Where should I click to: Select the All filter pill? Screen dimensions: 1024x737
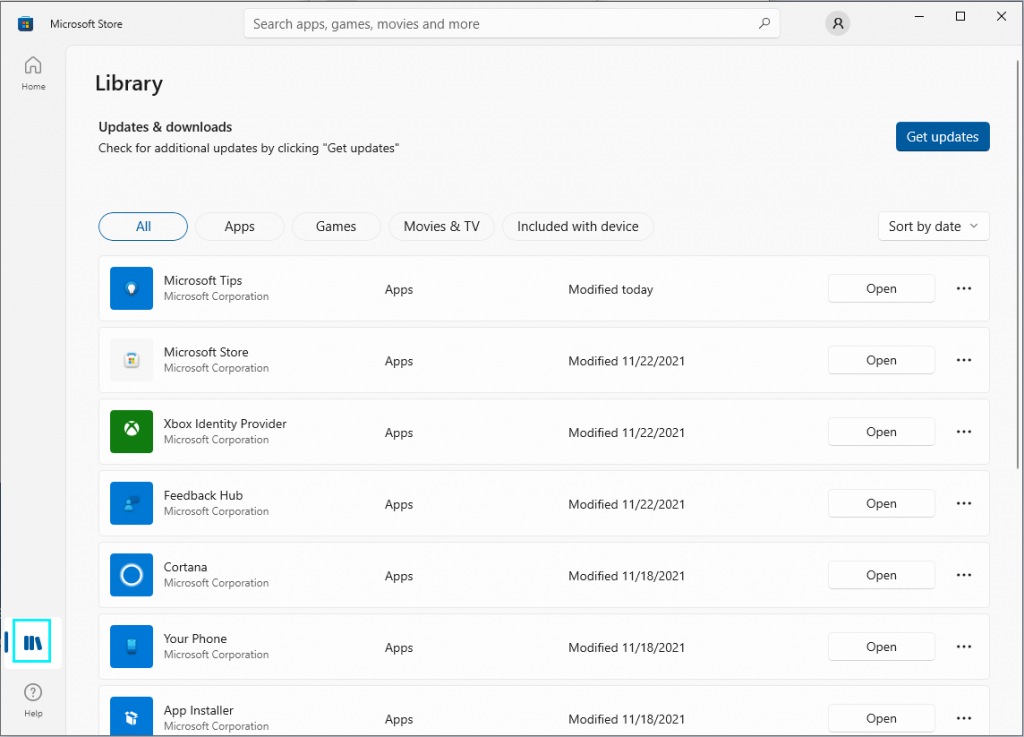pos(142,226)
